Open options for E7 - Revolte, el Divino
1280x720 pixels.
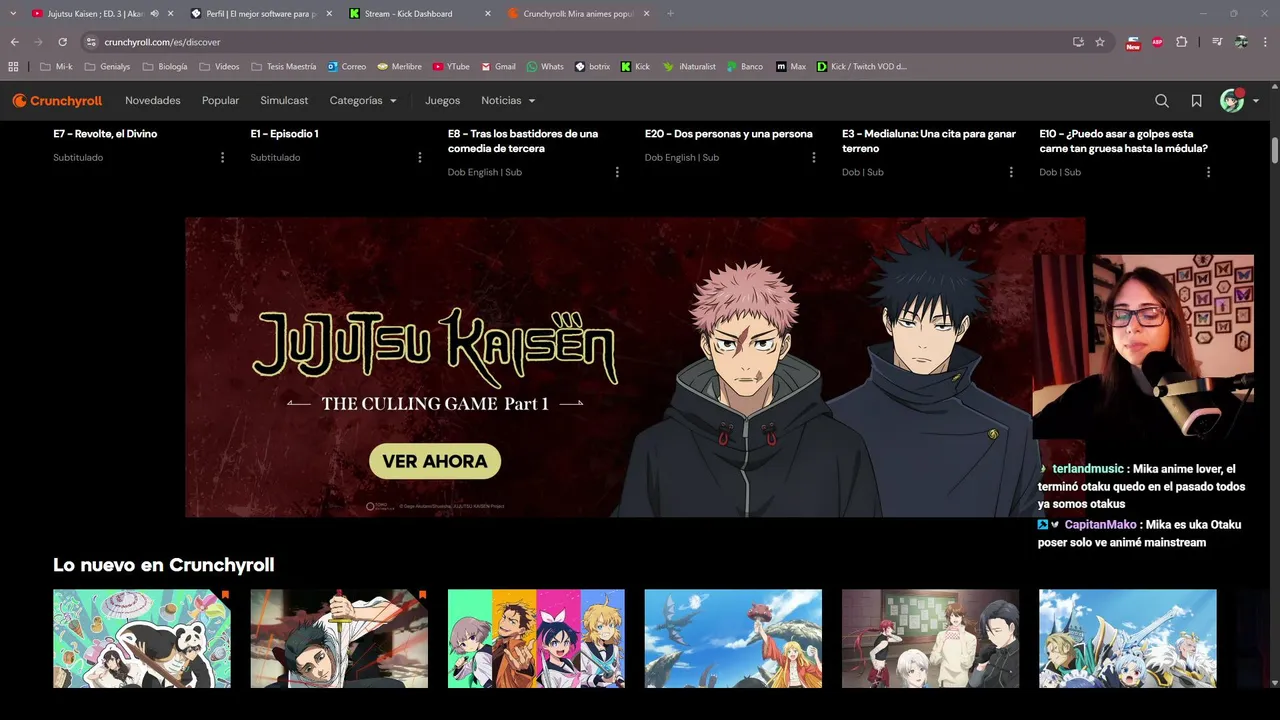pos(222,157)
